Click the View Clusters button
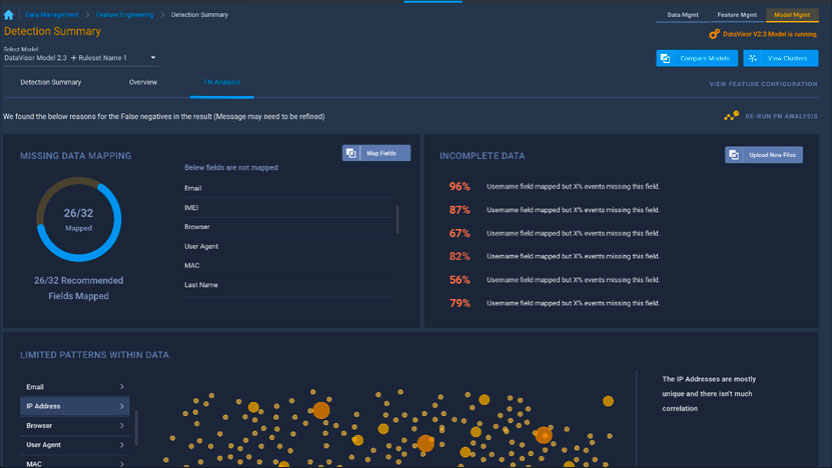The image size is (832, 468). 781,58
